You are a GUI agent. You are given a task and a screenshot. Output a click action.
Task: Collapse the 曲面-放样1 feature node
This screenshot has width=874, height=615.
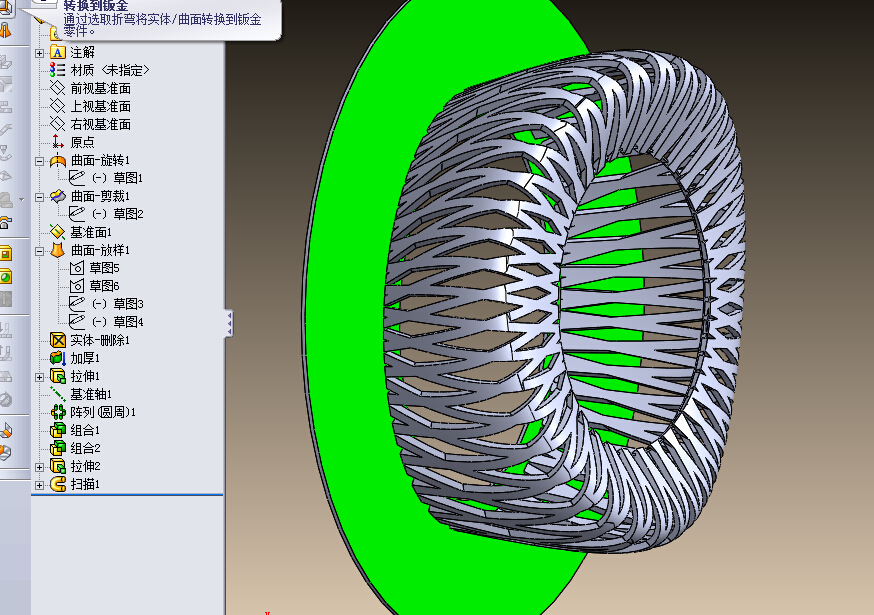click(x=39, y=251)
